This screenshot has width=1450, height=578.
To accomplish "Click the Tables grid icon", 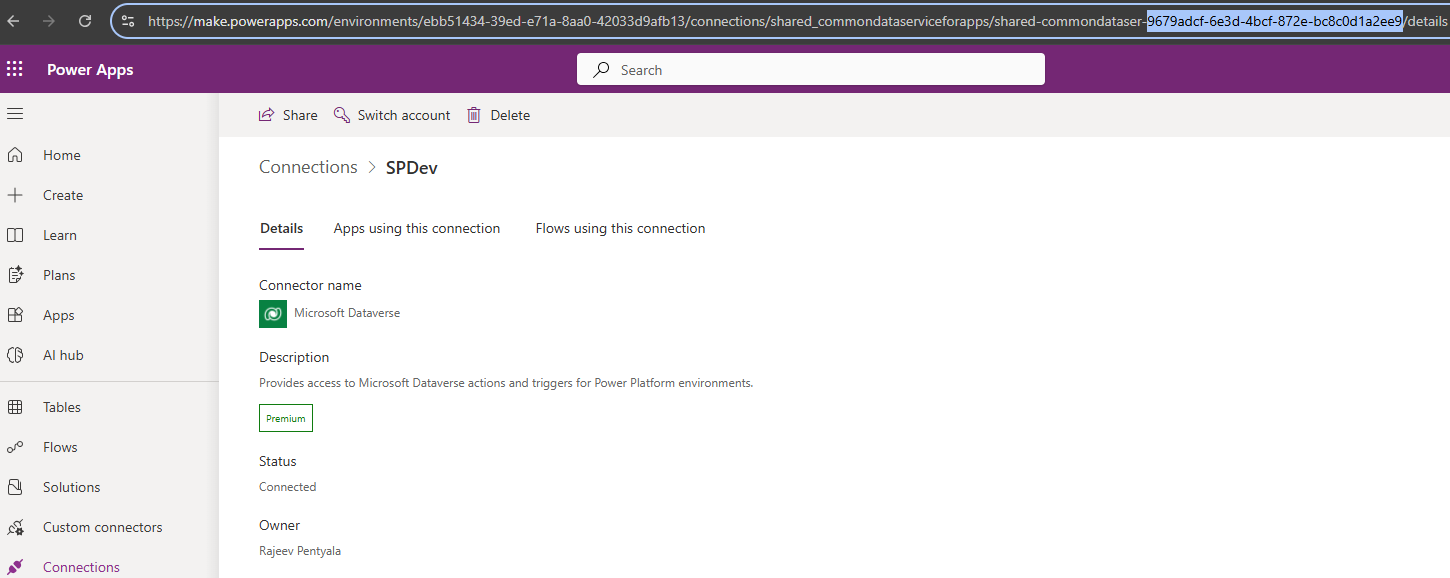I will (x=15, y=407).
